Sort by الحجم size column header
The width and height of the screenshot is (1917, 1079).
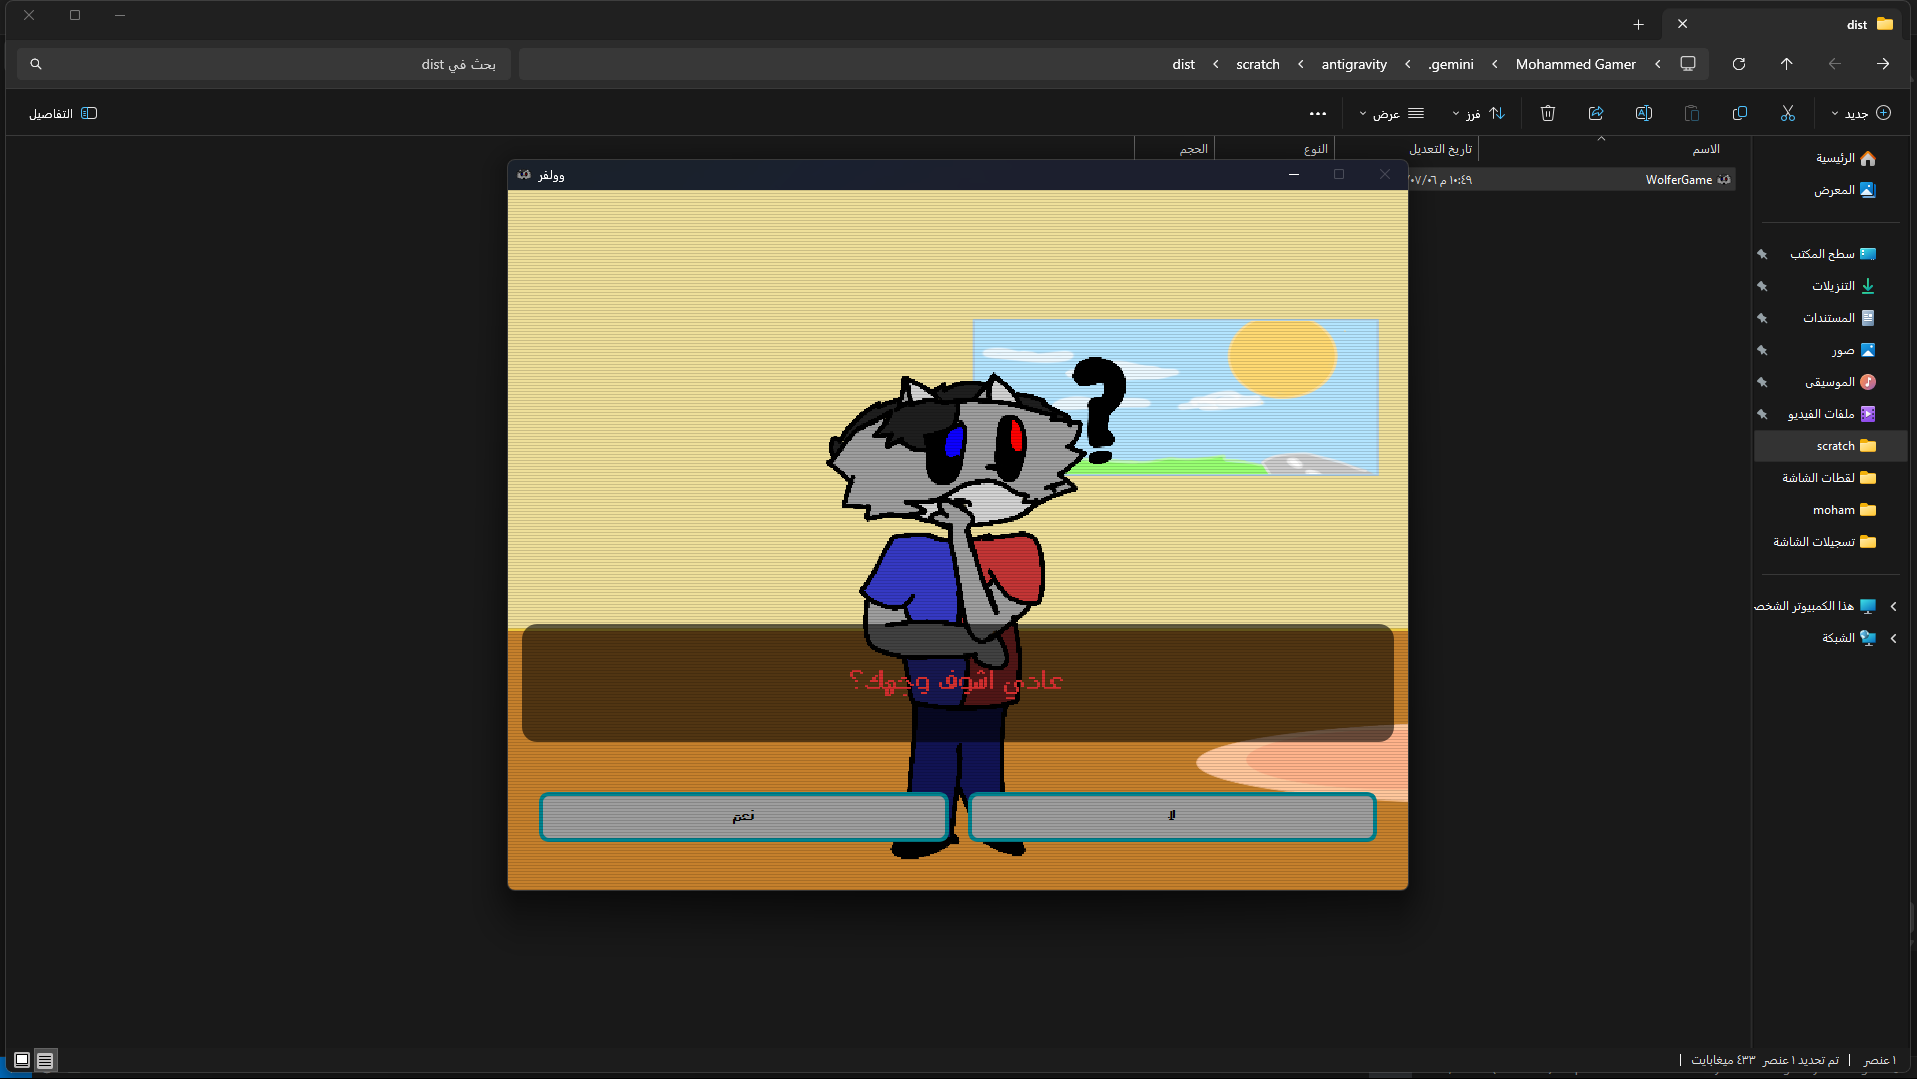pos(1193,149)
